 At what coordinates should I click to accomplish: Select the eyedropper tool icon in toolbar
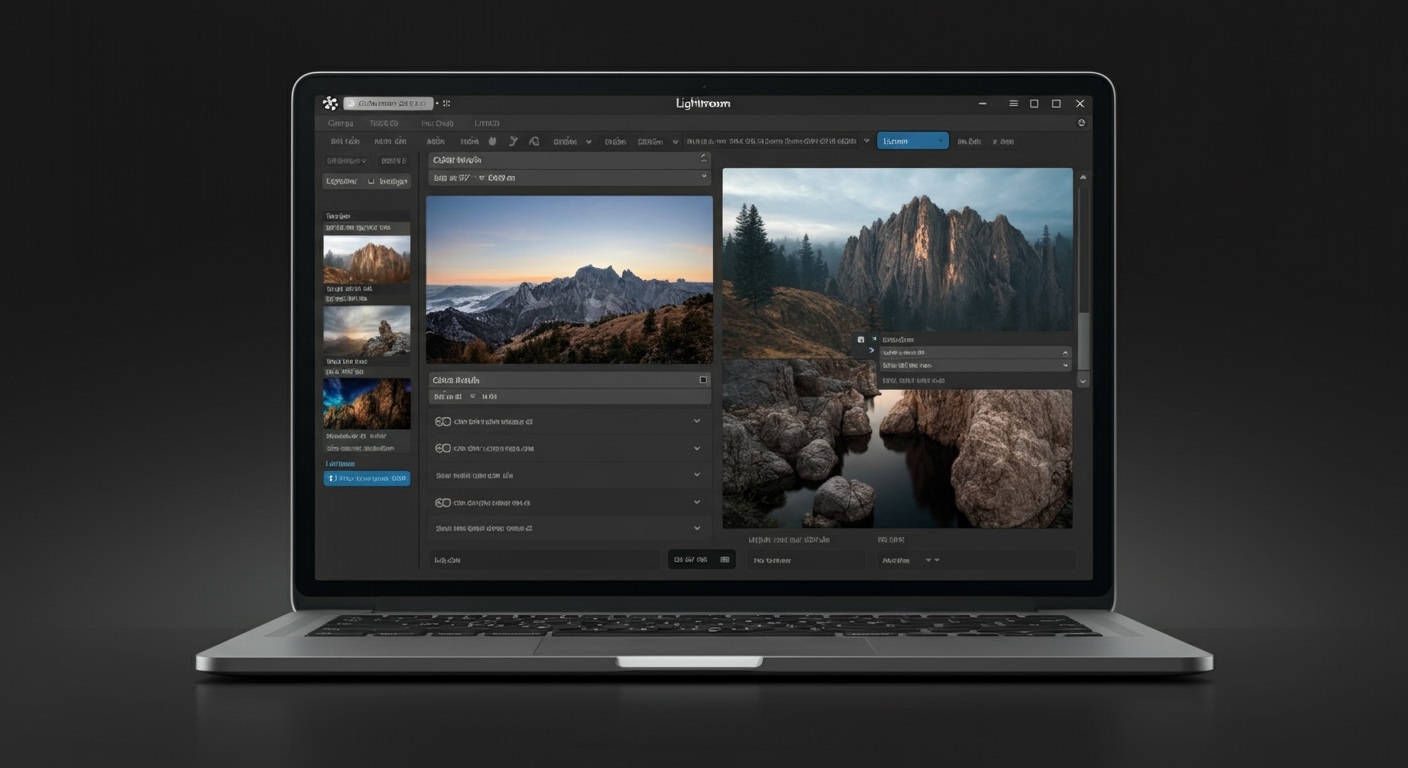513,142
